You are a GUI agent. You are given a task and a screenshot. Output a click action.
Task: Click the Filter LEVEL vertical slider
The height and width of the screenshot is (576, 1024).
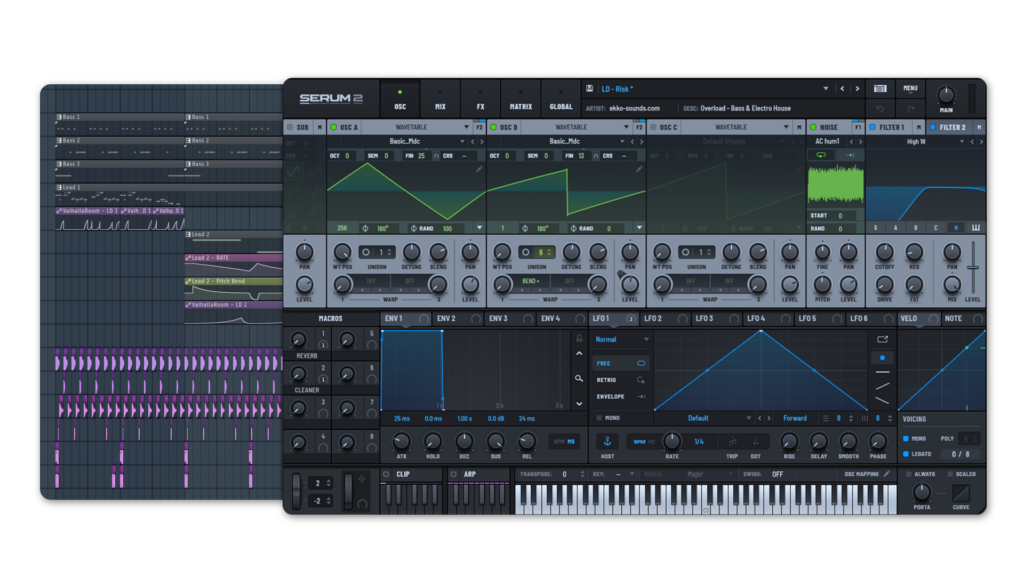(x=972, y=268)
